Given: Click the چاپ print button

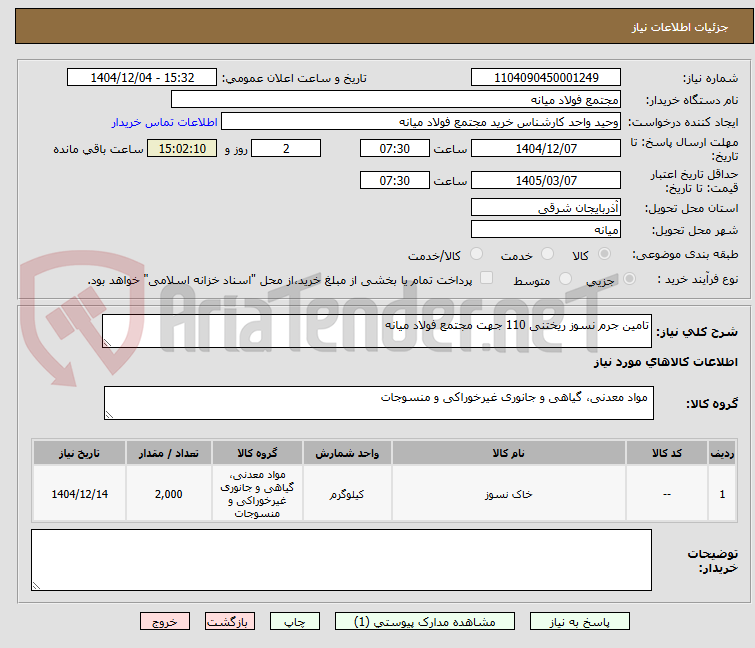Looking at the screenshot, I should tap(295, 622).
